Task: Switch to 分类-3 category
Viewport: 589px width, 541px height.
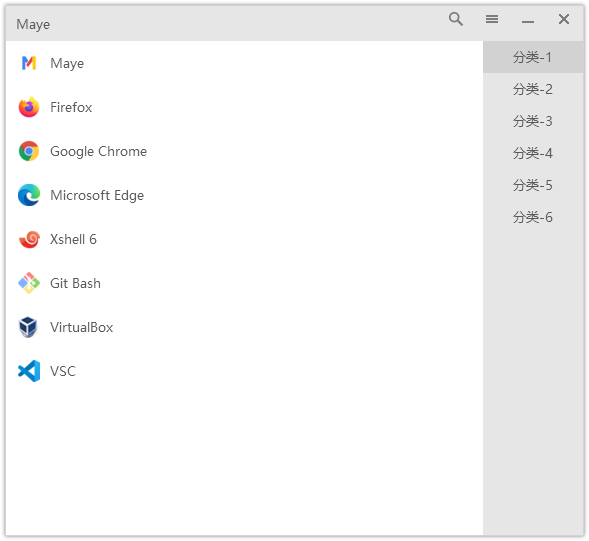Action: (533, 121)
